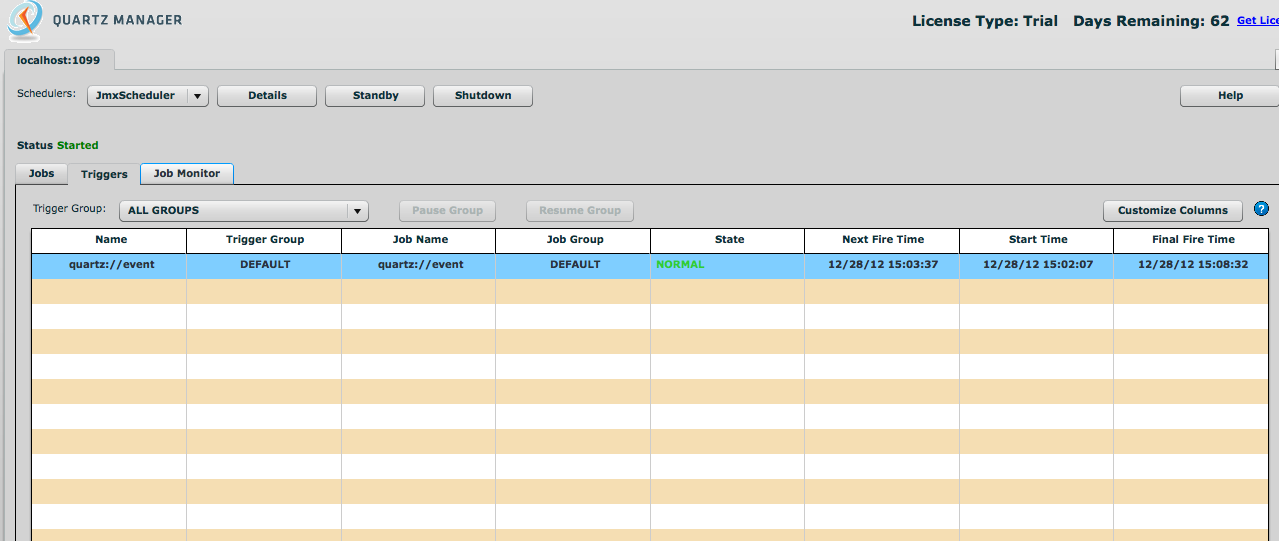
Task: Click the NORMAL state cell
Action: click(729, 265)
